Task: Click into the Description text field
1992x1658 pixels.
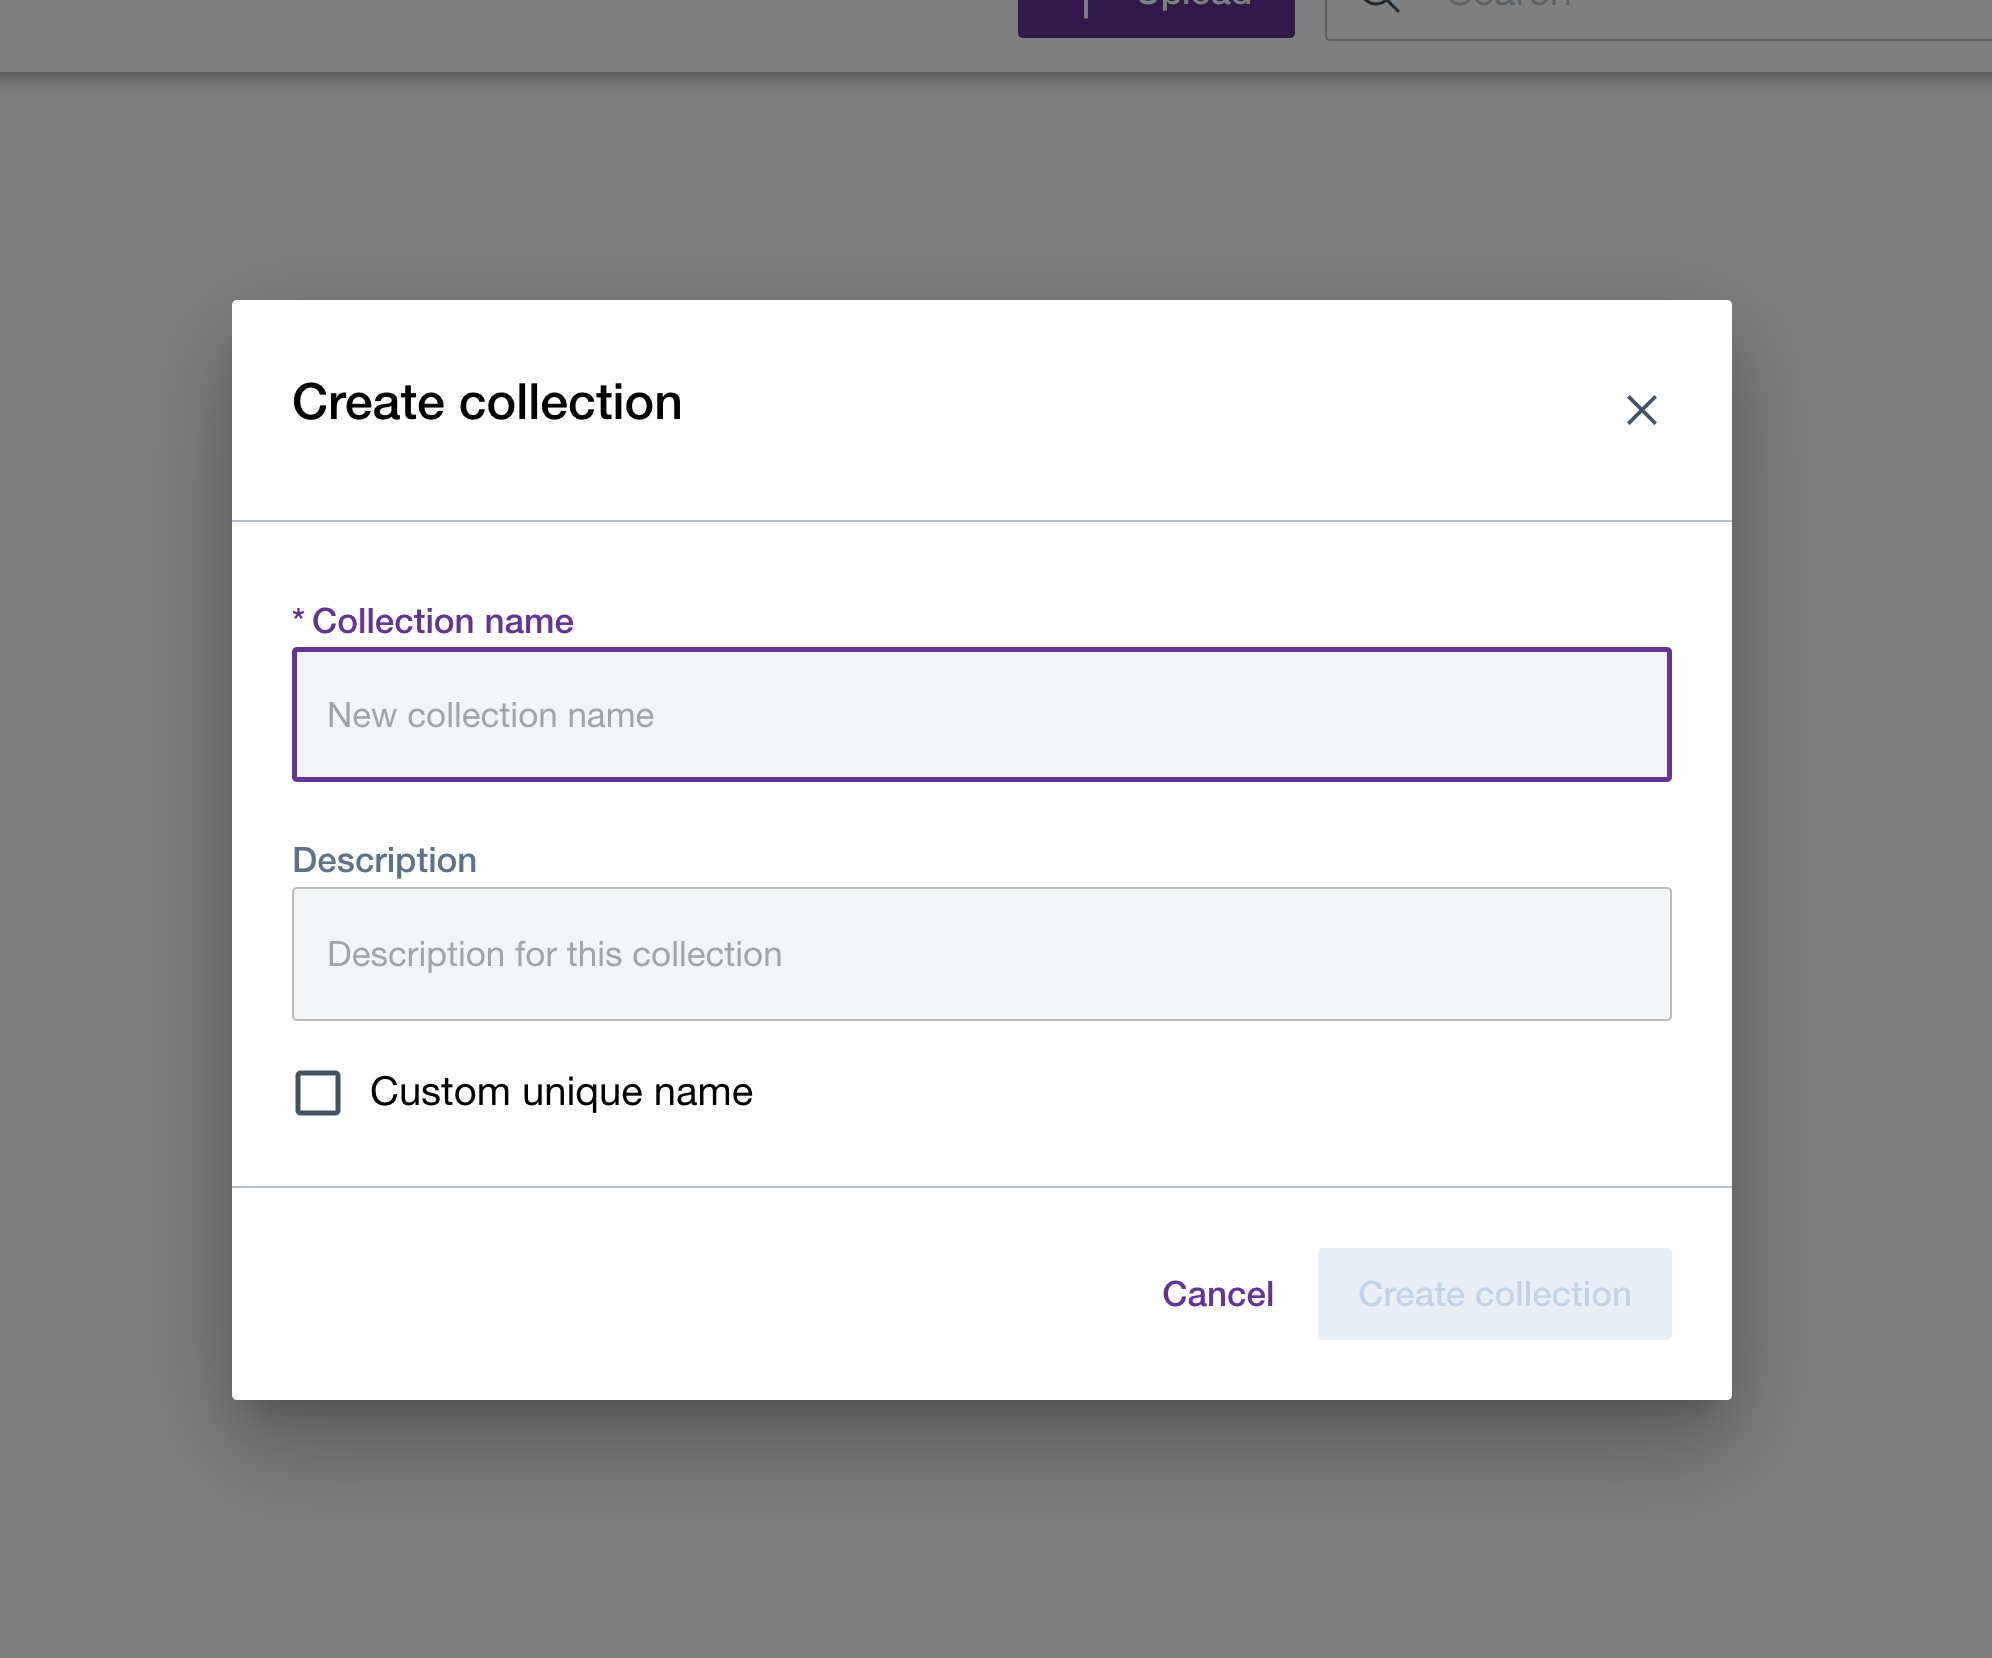Action: [x=981, y=954]
